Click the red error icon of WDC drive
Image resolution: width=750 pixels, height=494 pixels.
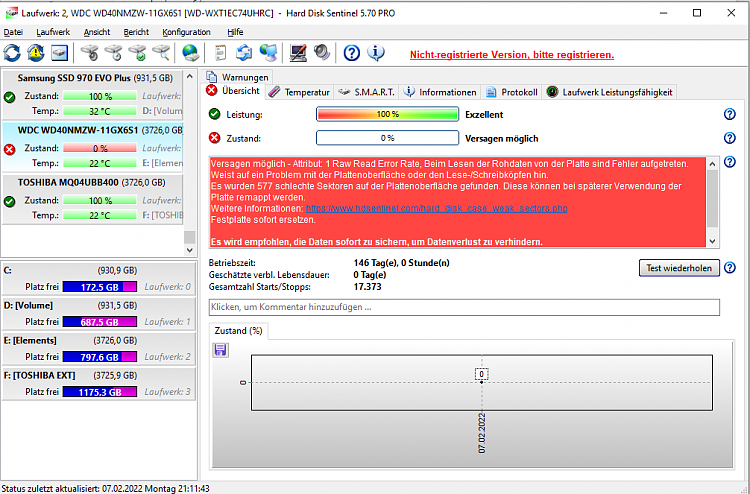tap(9, 149)
